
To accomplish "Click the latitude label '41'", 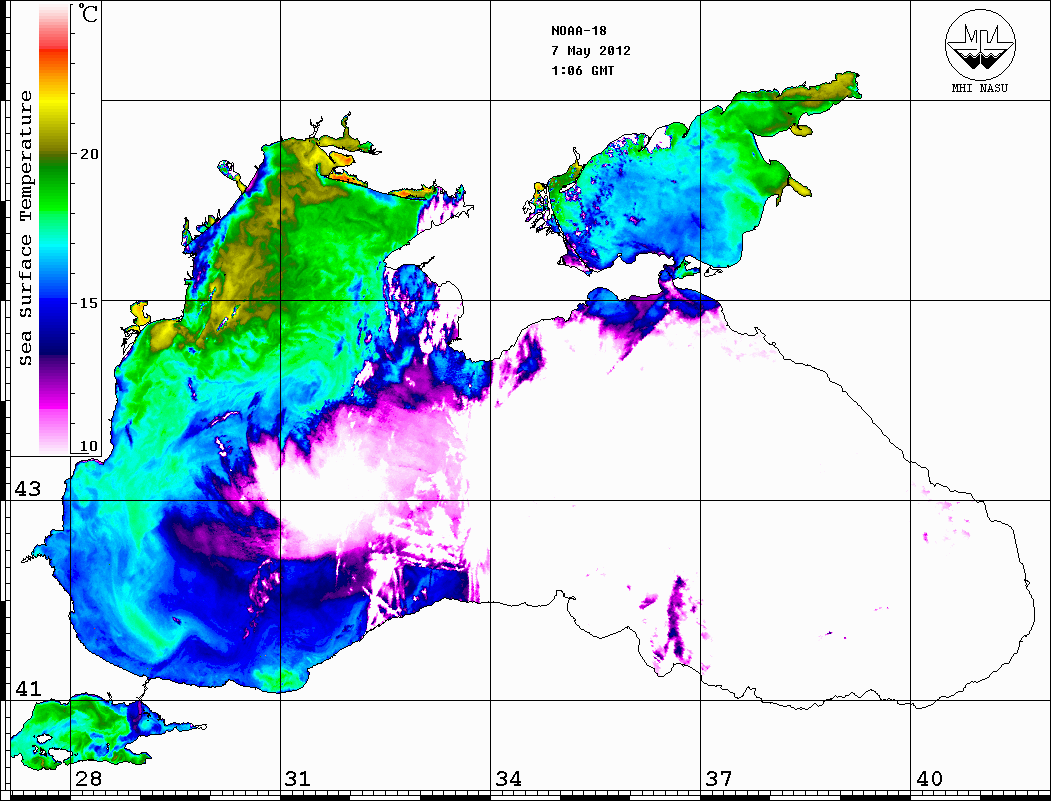I will point(27,688).
